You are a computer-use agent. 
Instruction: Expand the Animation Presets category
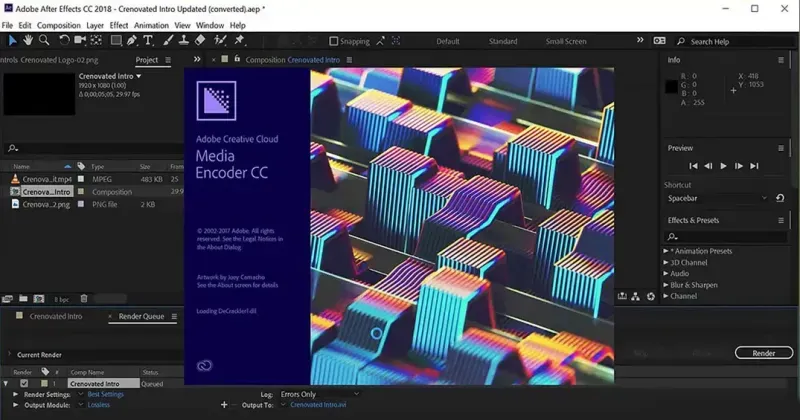point(666,251)
